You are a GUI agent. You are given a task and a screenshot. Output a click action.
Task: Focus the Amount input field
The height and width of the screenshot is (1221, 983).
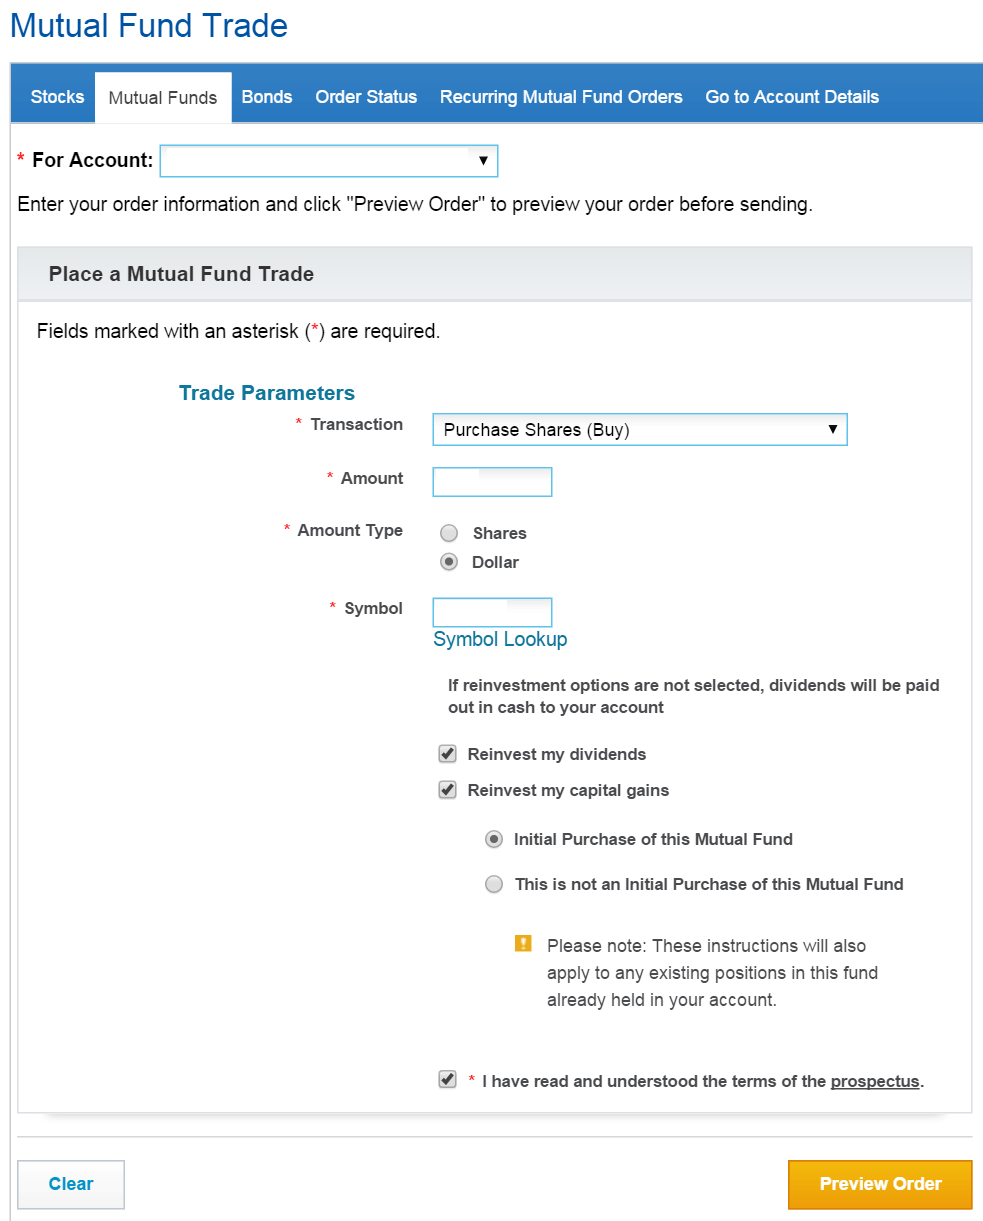[x=492, y=482]
